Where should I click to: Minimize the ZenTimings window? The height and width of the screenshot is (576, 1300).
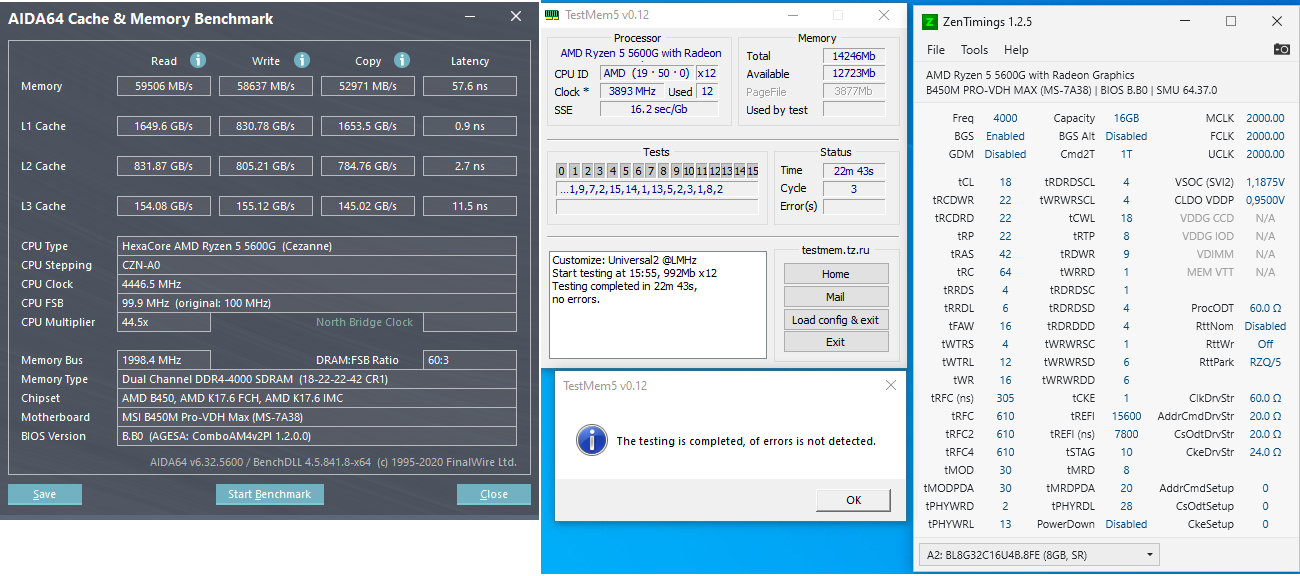[1185, 21]
